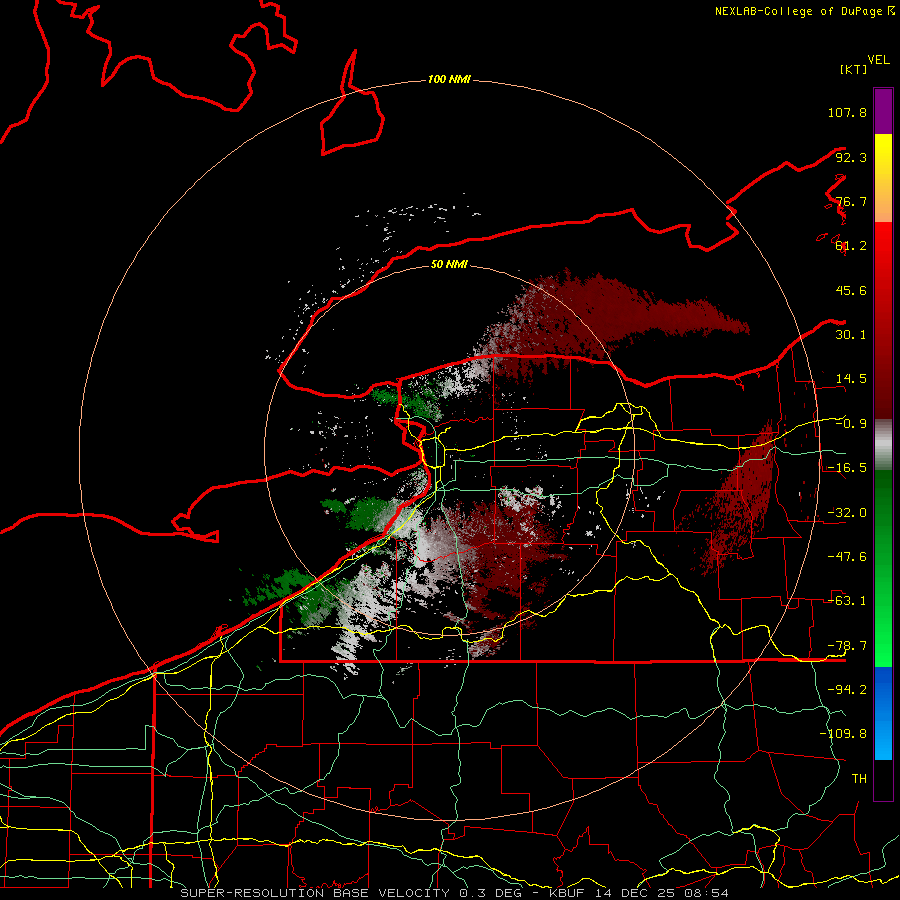
Task: Click the 100 NMI range ring label
Action: pyautogui.click(x=449, y=79)
